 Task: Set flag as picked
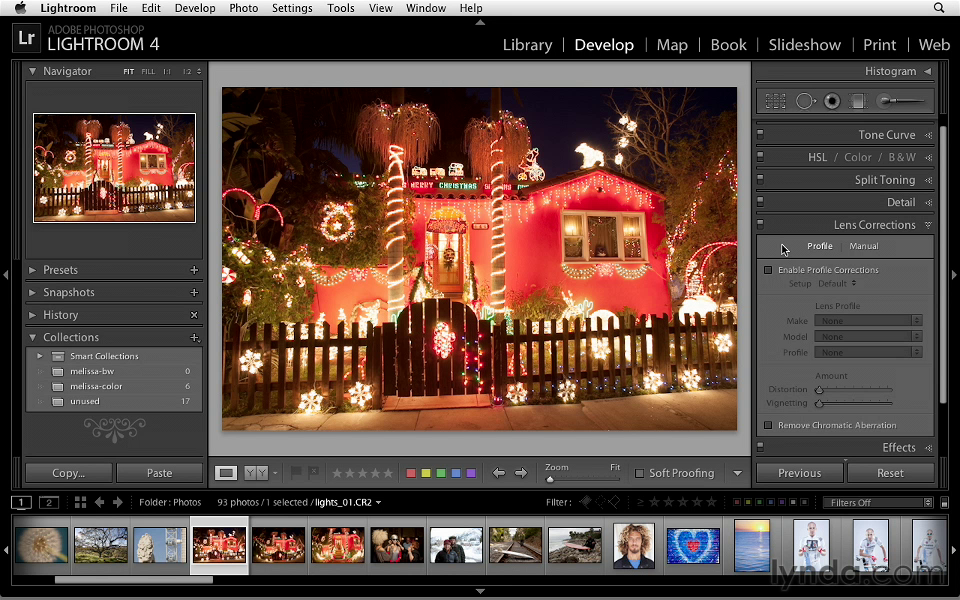tap(296, 473)
